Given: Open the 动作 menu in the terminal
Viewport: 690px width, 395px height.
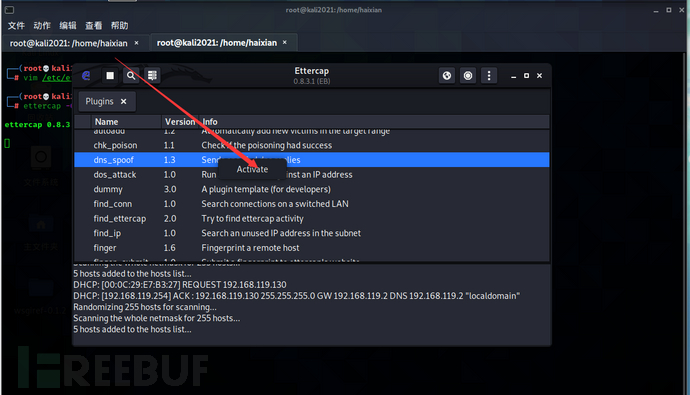Looking at the screenshot, I should coord(42,26).
